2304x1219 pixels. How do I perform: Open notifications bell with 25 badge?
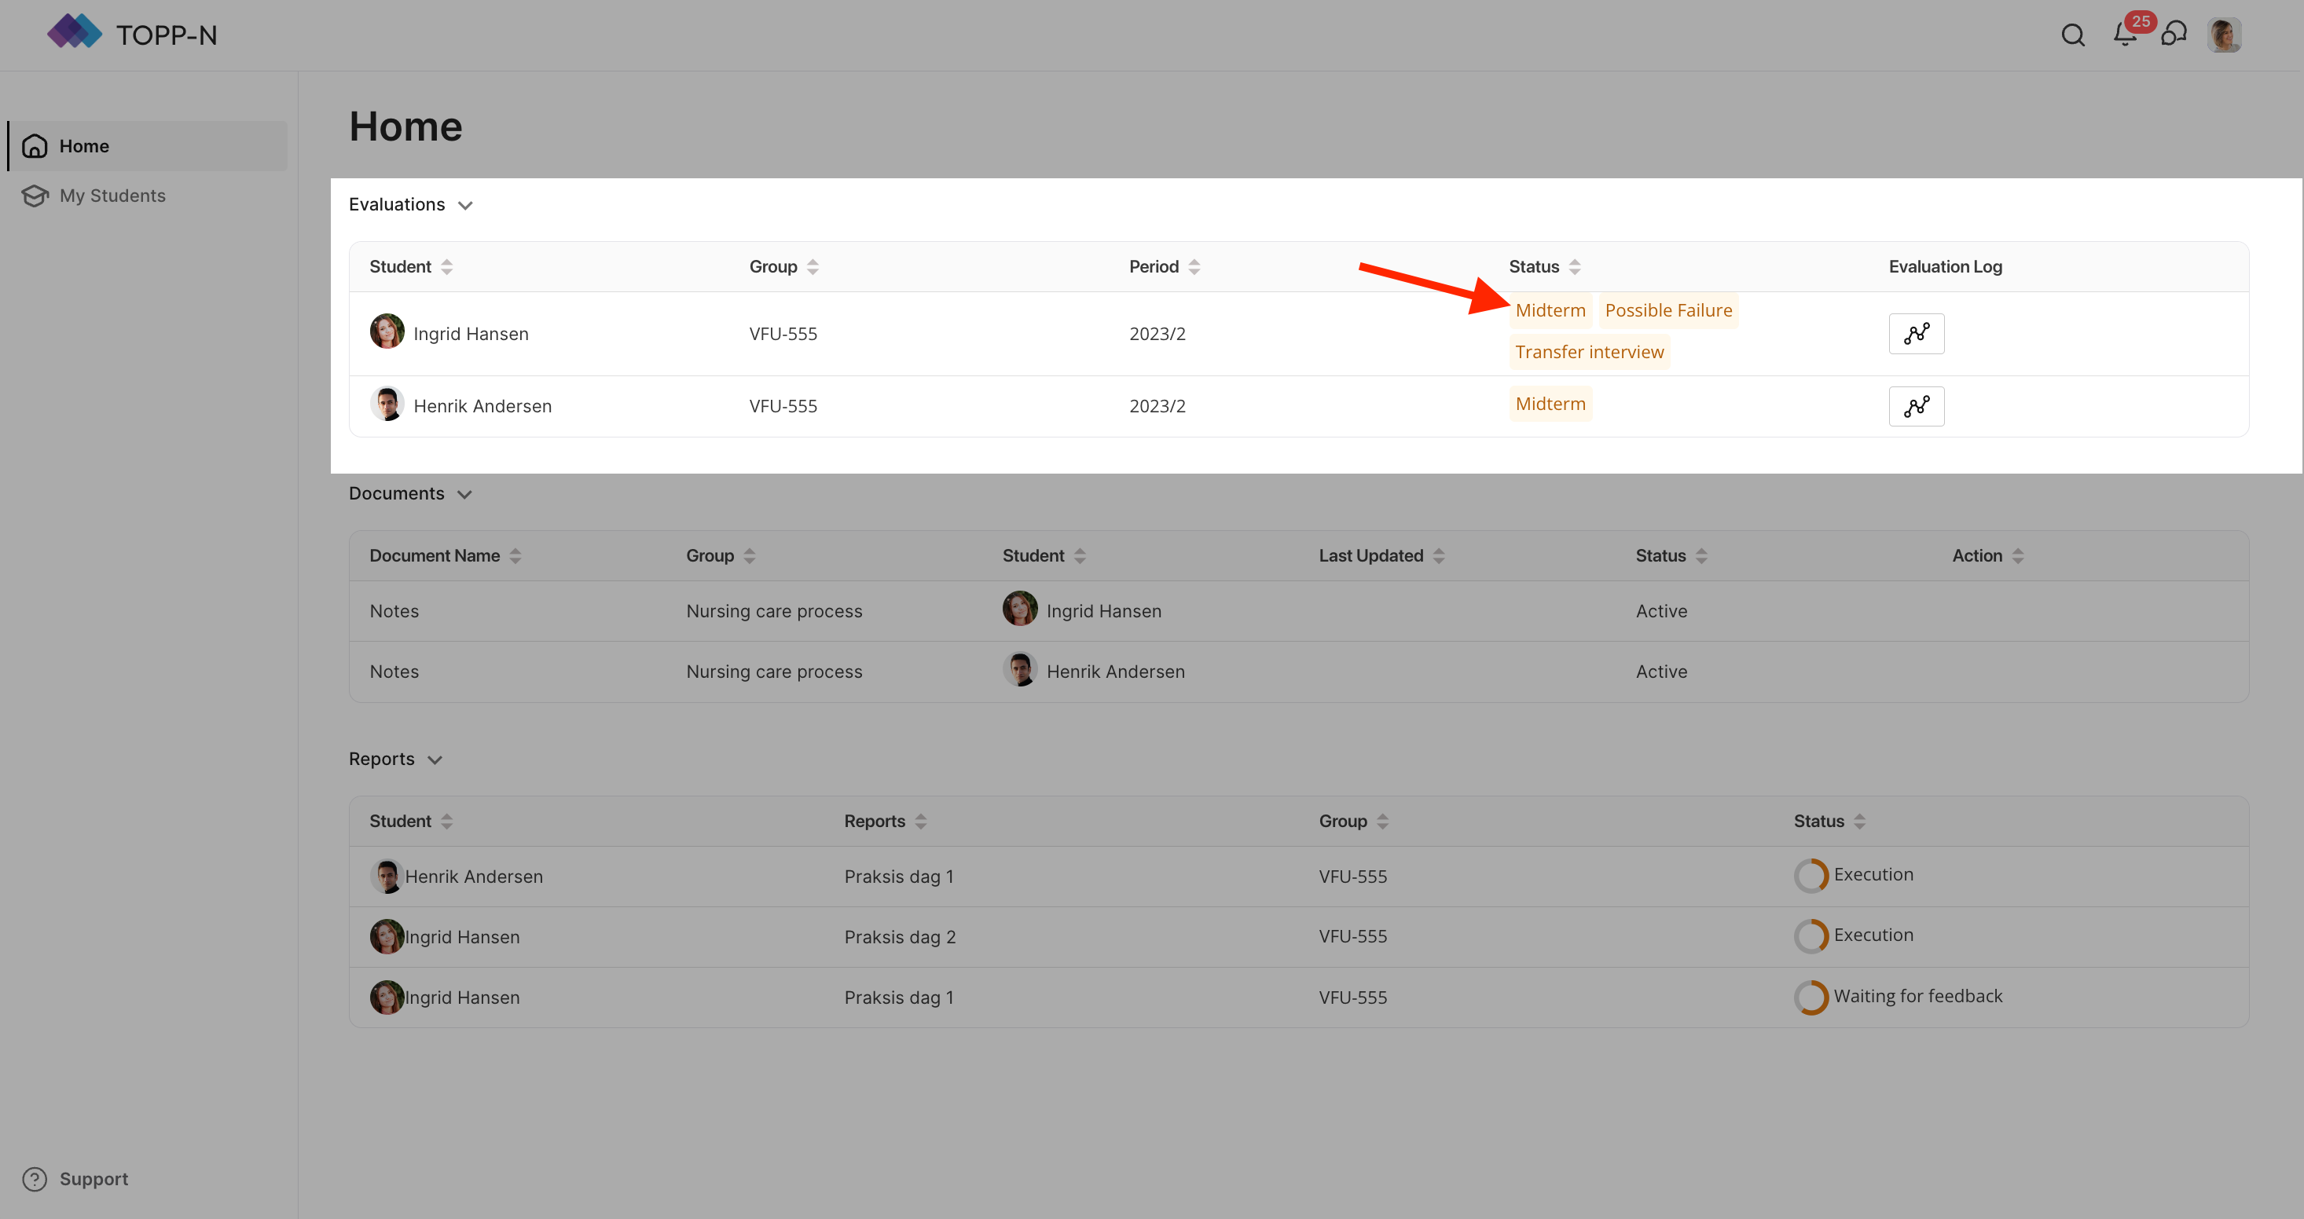coord(2125,34)
